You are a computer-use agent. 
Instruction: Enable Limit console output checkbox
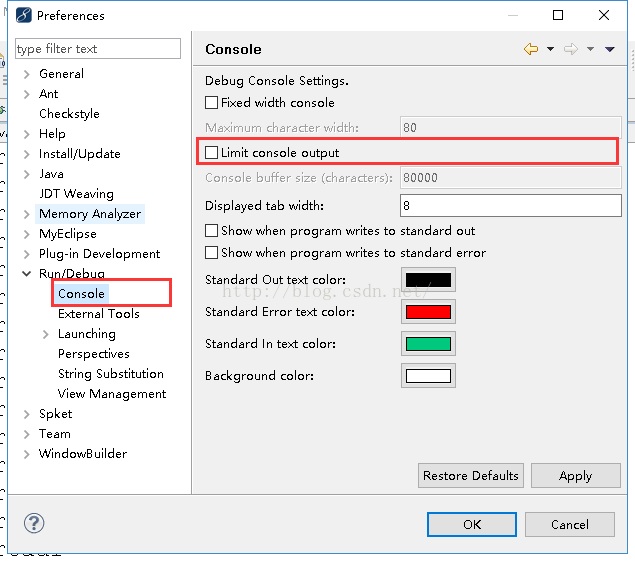tap(211, 153)
